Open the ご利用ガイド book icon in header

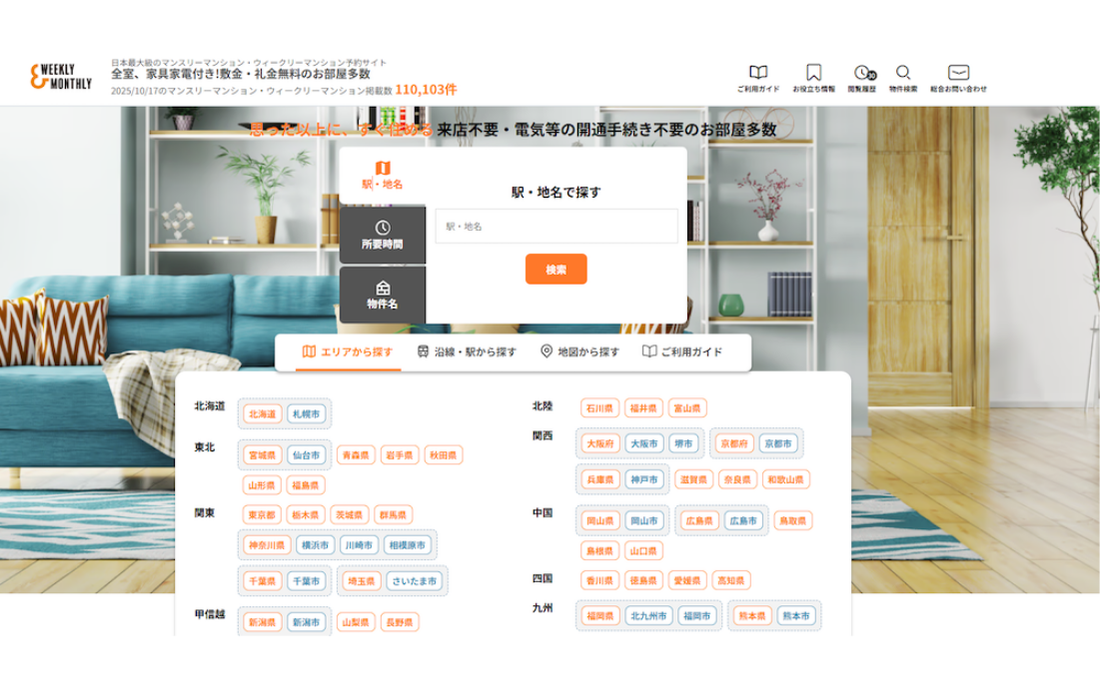758,74
